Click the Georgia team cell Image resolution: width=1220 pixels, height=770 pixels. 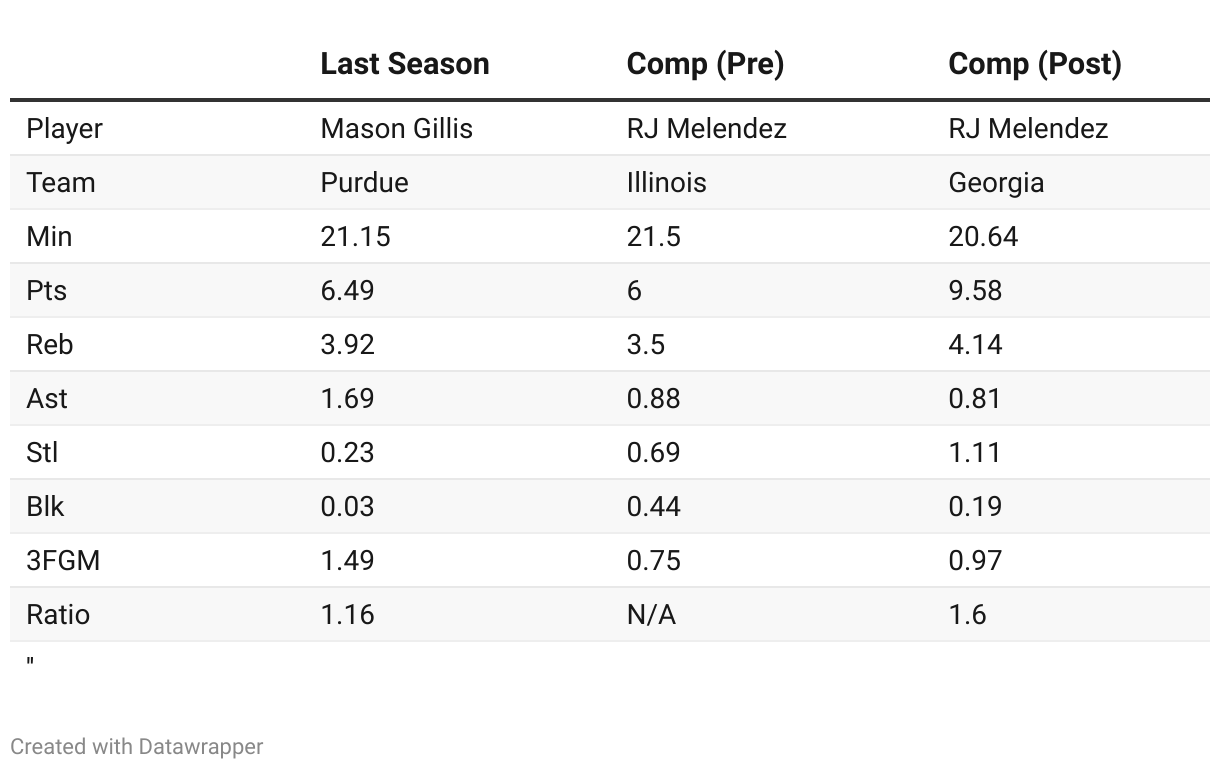996,183
